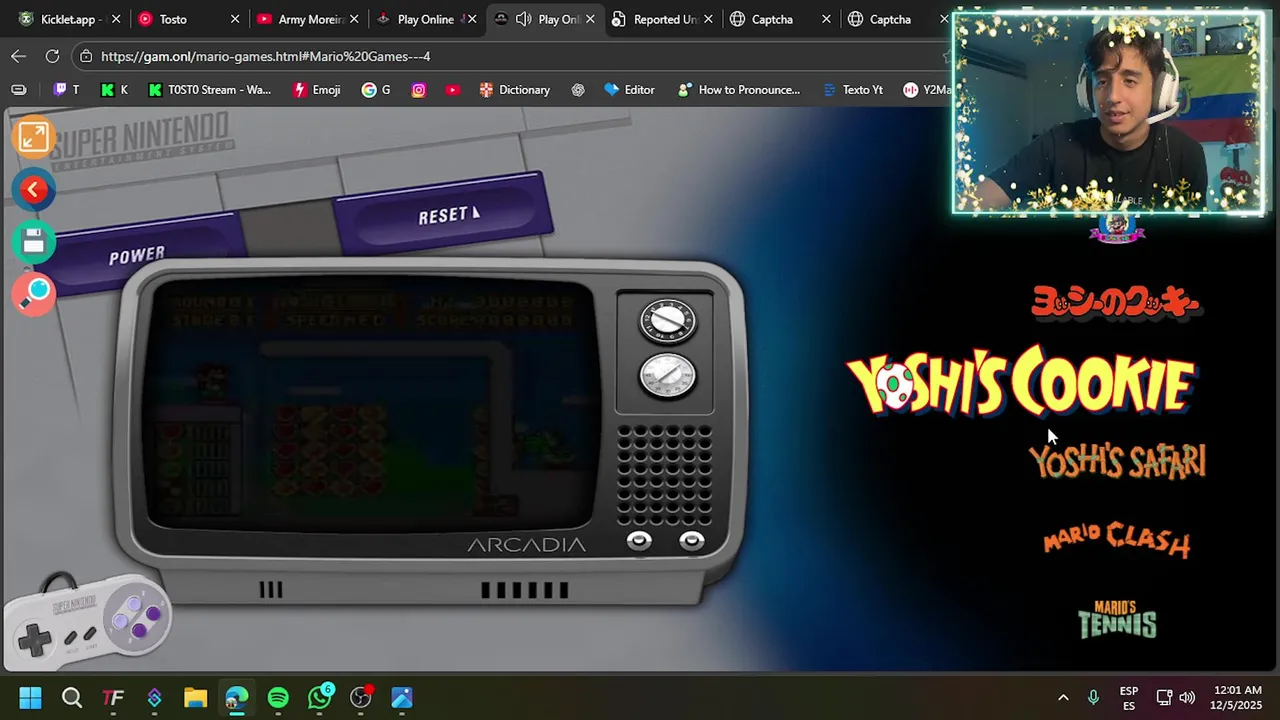Open Windows taskbar search
The image size is (1280, 720).
pyautogui.click(x=72, y=698)
